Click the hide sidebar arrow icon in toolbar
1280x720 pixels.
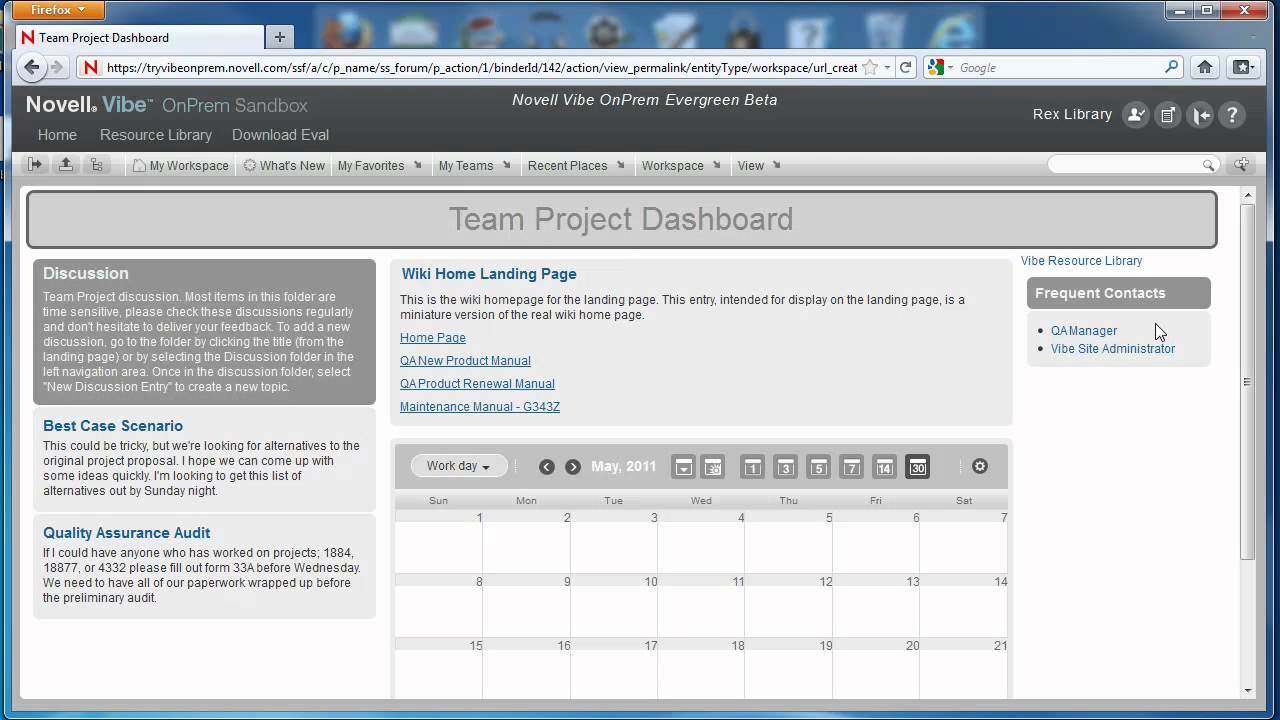click(35, 165)
